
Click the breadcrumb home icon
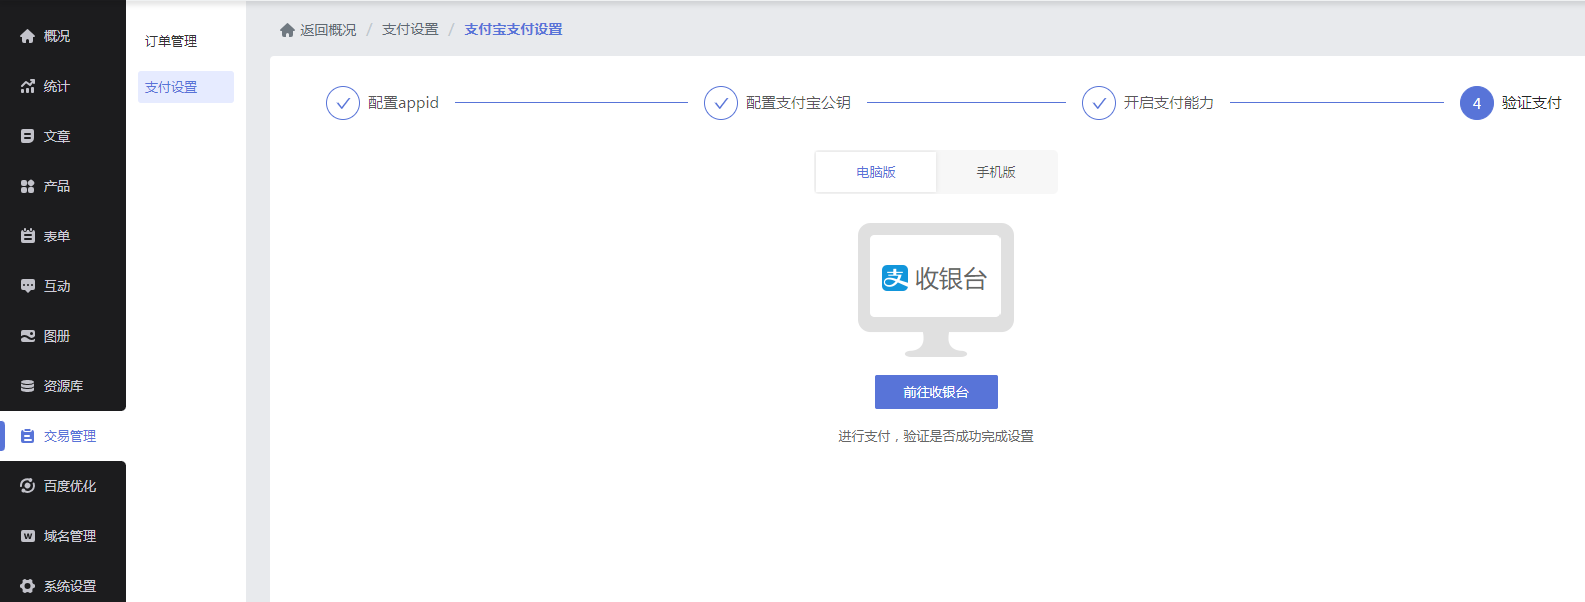coord(287,30)
